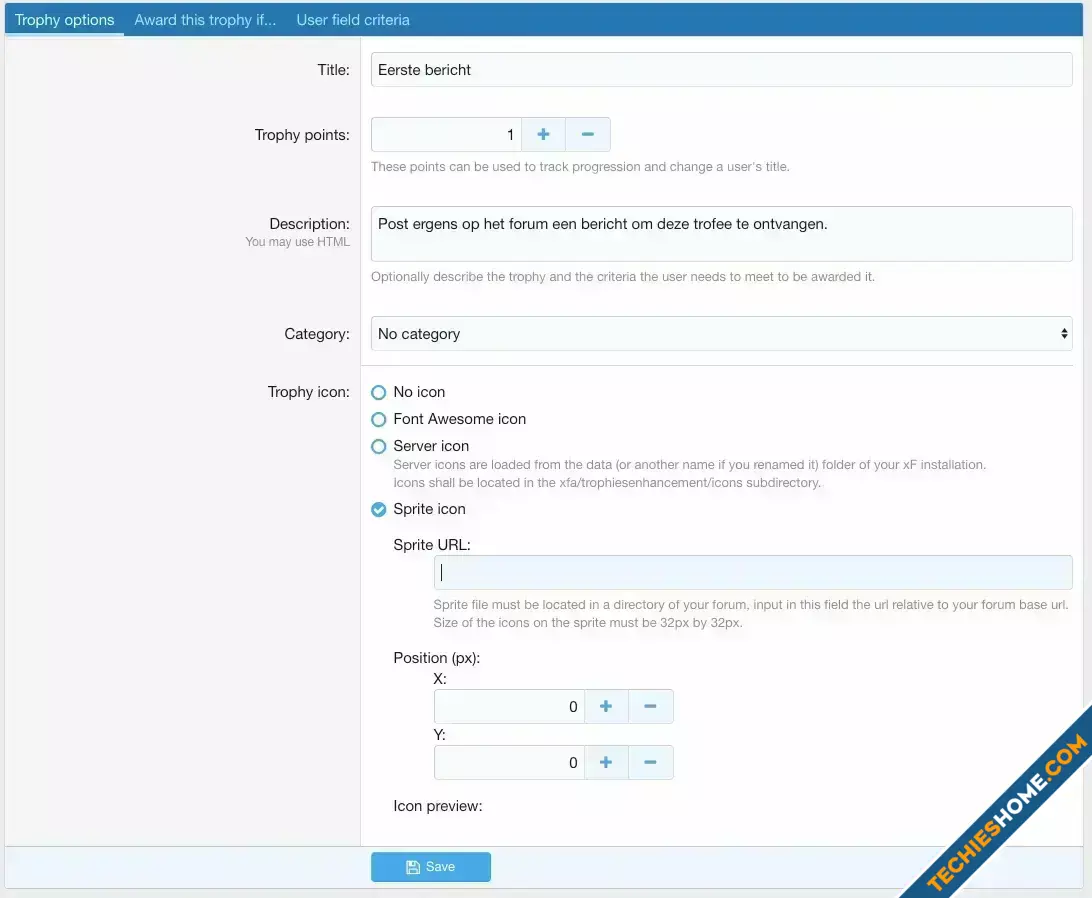Edit the Title field with Eerste bericht
Screen dimensions: 1092x898
point(722,70)
